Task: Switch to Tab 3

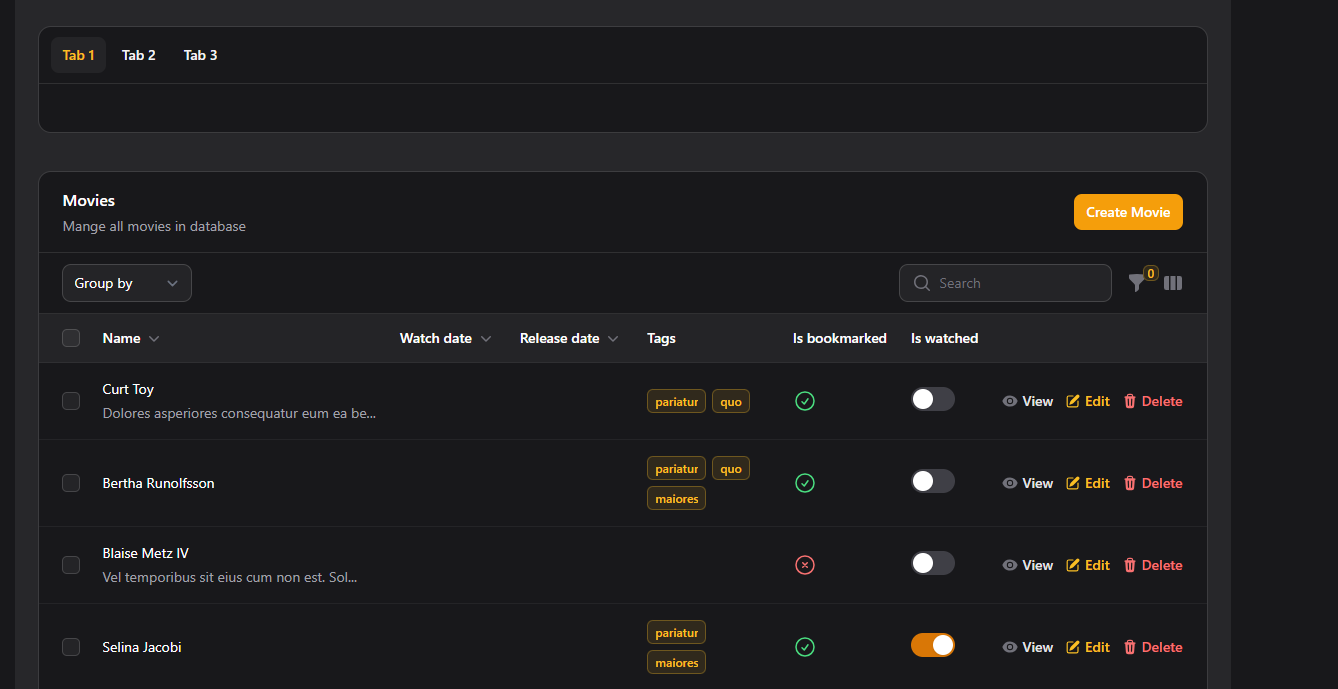Action: click(x=200, y=55)
